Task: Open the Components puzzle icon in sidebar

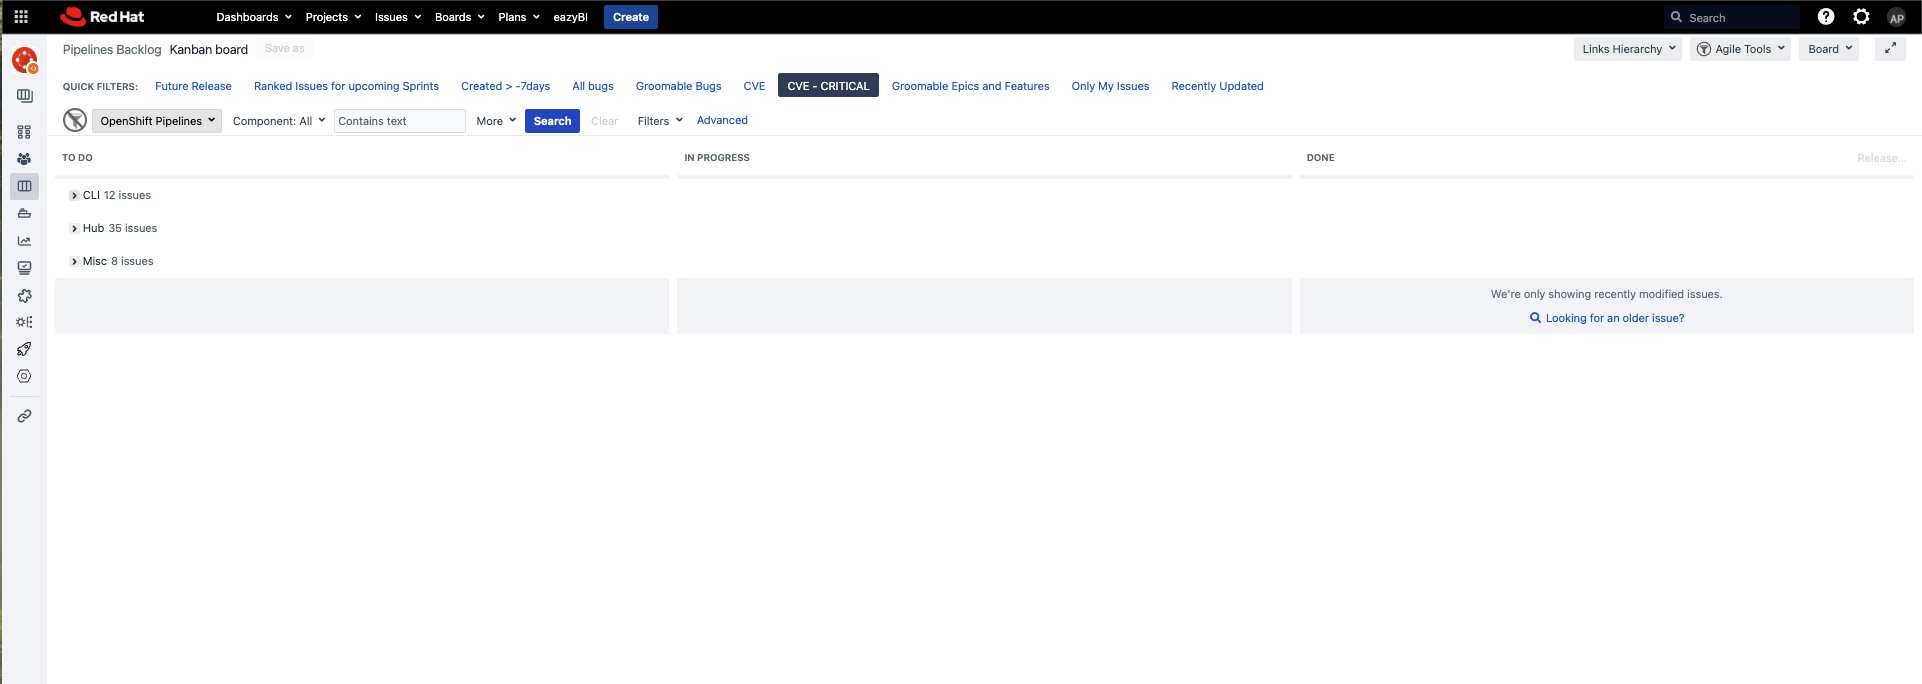Action: [x=25, y=296]
